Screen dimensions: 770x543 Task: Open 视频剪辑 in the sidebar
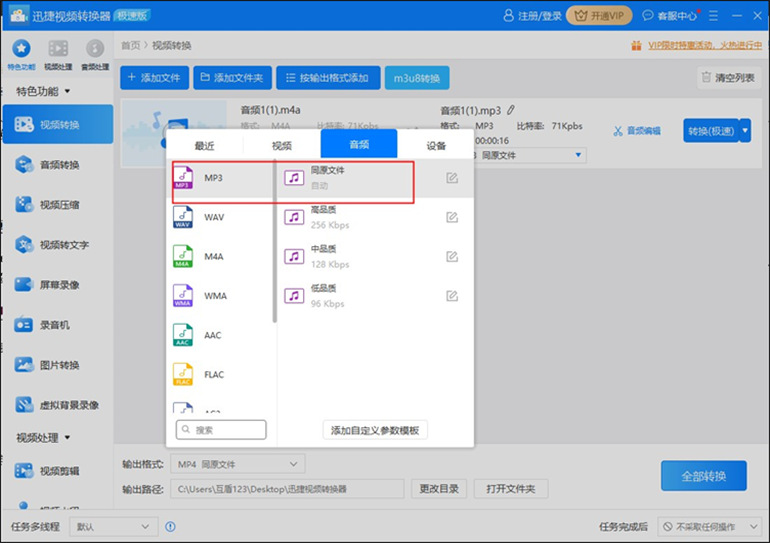[58, 471]
